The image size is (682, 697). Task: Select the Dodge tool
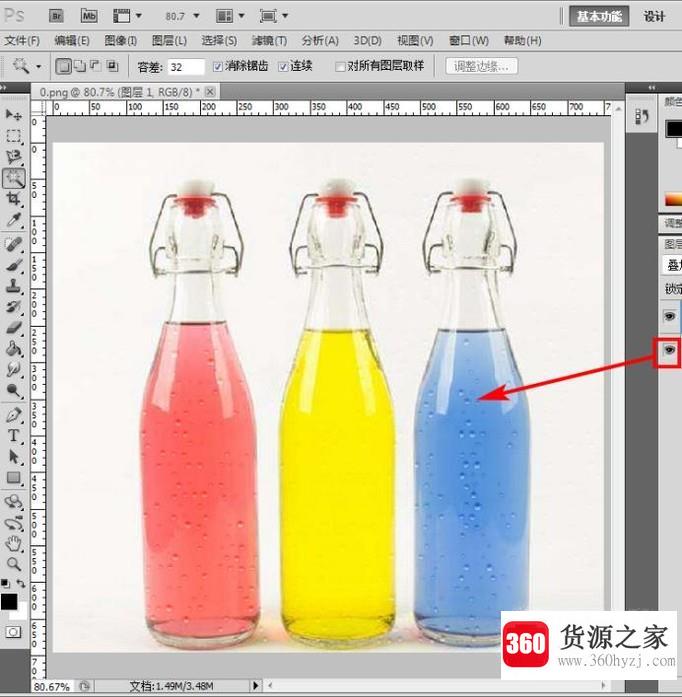(14, 390)
